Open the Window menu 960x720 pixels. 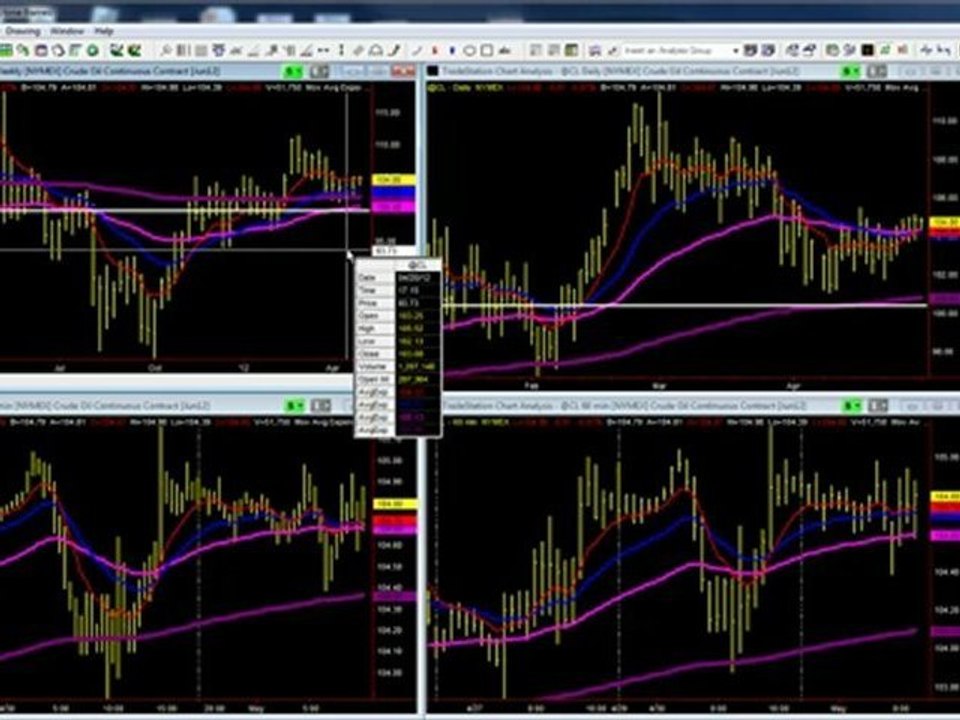(x=67, y=31)
